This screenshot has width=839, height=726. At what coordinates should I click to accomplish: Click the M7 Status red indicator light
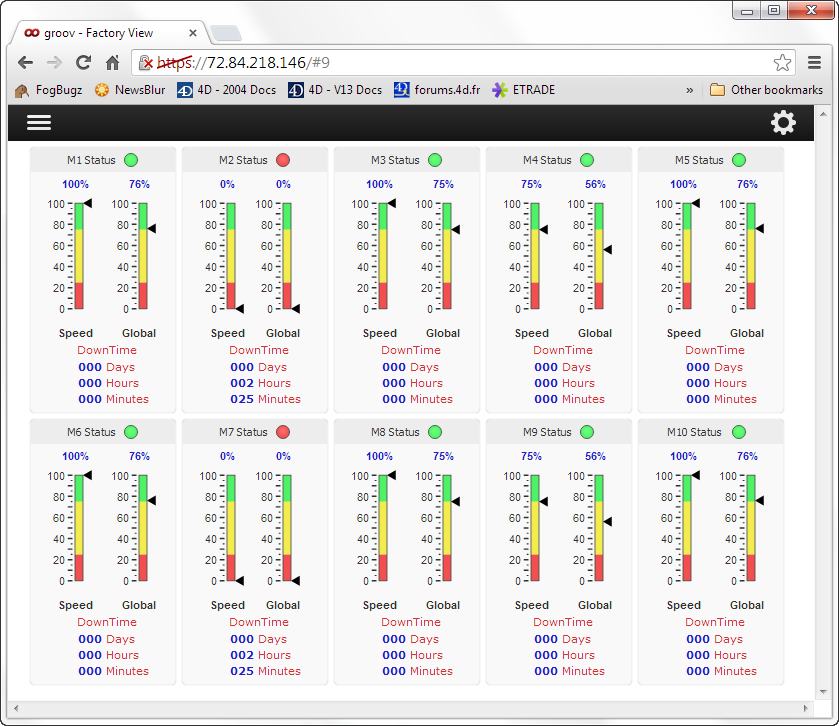coord(283,432)
